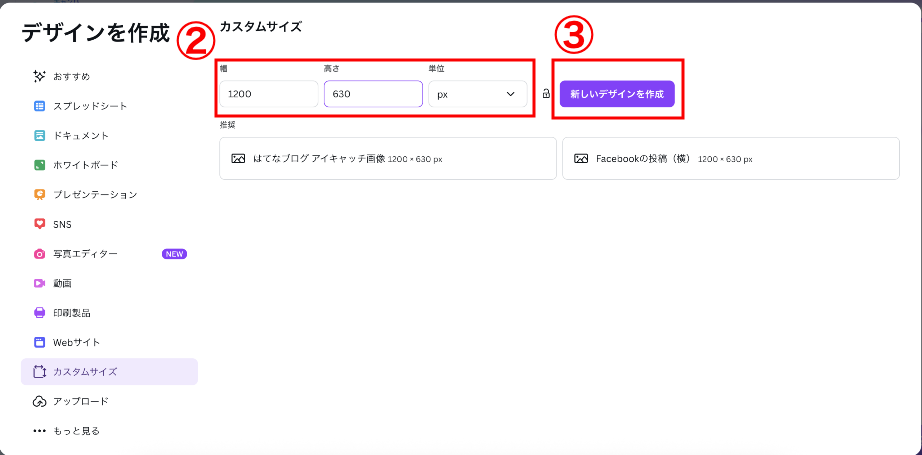Toggle the aspect ratio lock icon
Screen dimensions: 922x455
pyautogui.click(x=546, y=94)
